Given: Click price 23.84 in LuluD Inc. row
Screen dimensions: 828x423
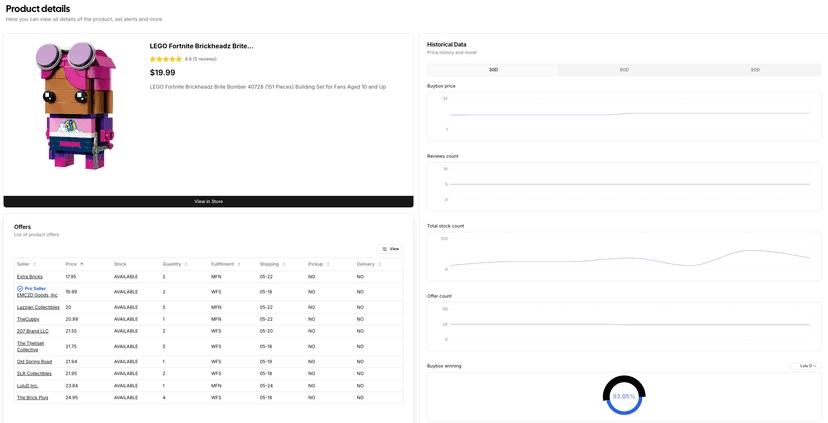Looking at the screenshot, I should 71,386.
